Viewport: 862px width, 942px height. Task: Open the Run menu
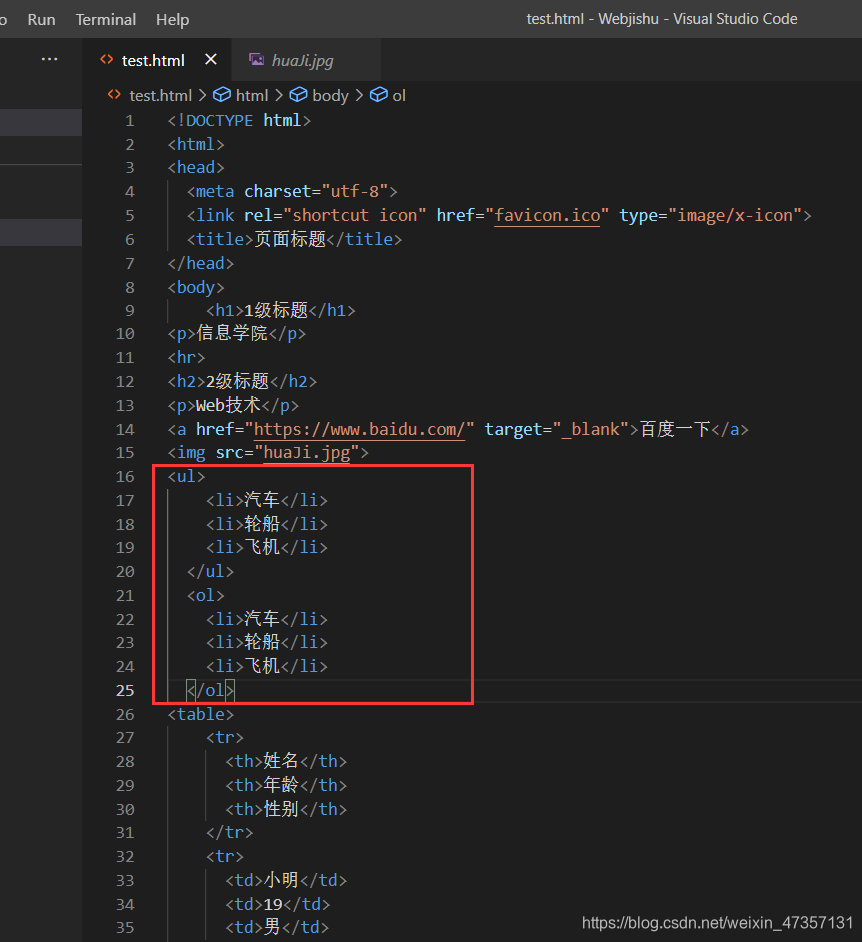click(x=41, y=20)
